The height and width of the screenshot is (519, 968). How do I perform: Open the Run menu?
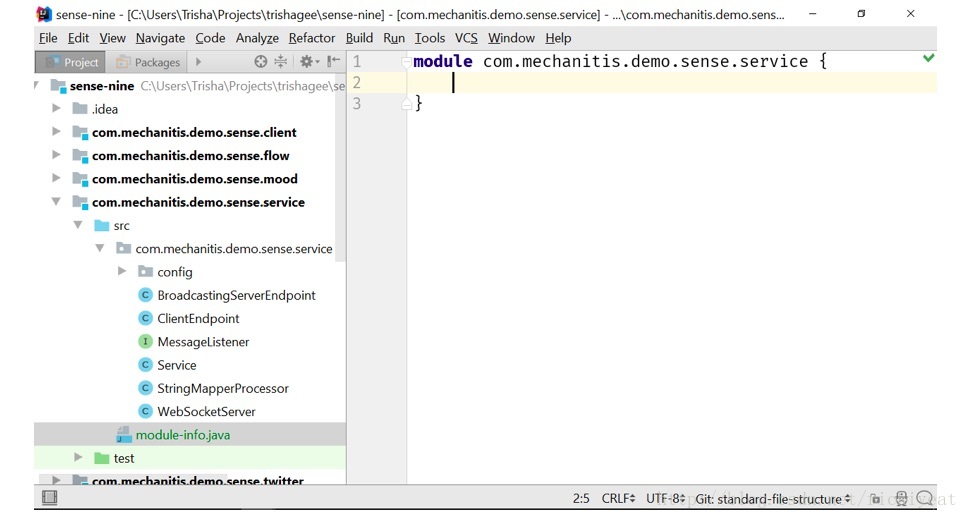[x=394, y=38]
